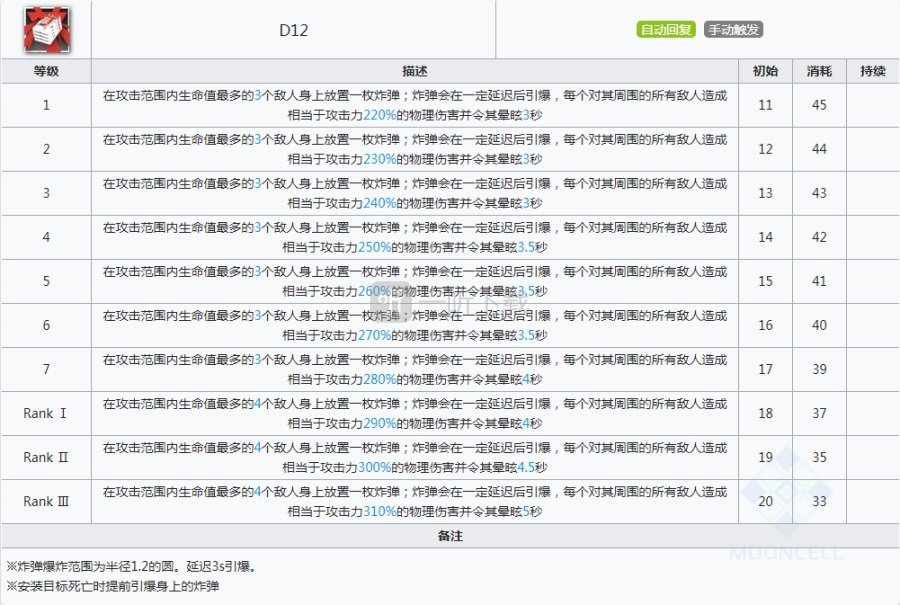Click initial SP value 11
900x605 pixels.
(x=765, y=105)
